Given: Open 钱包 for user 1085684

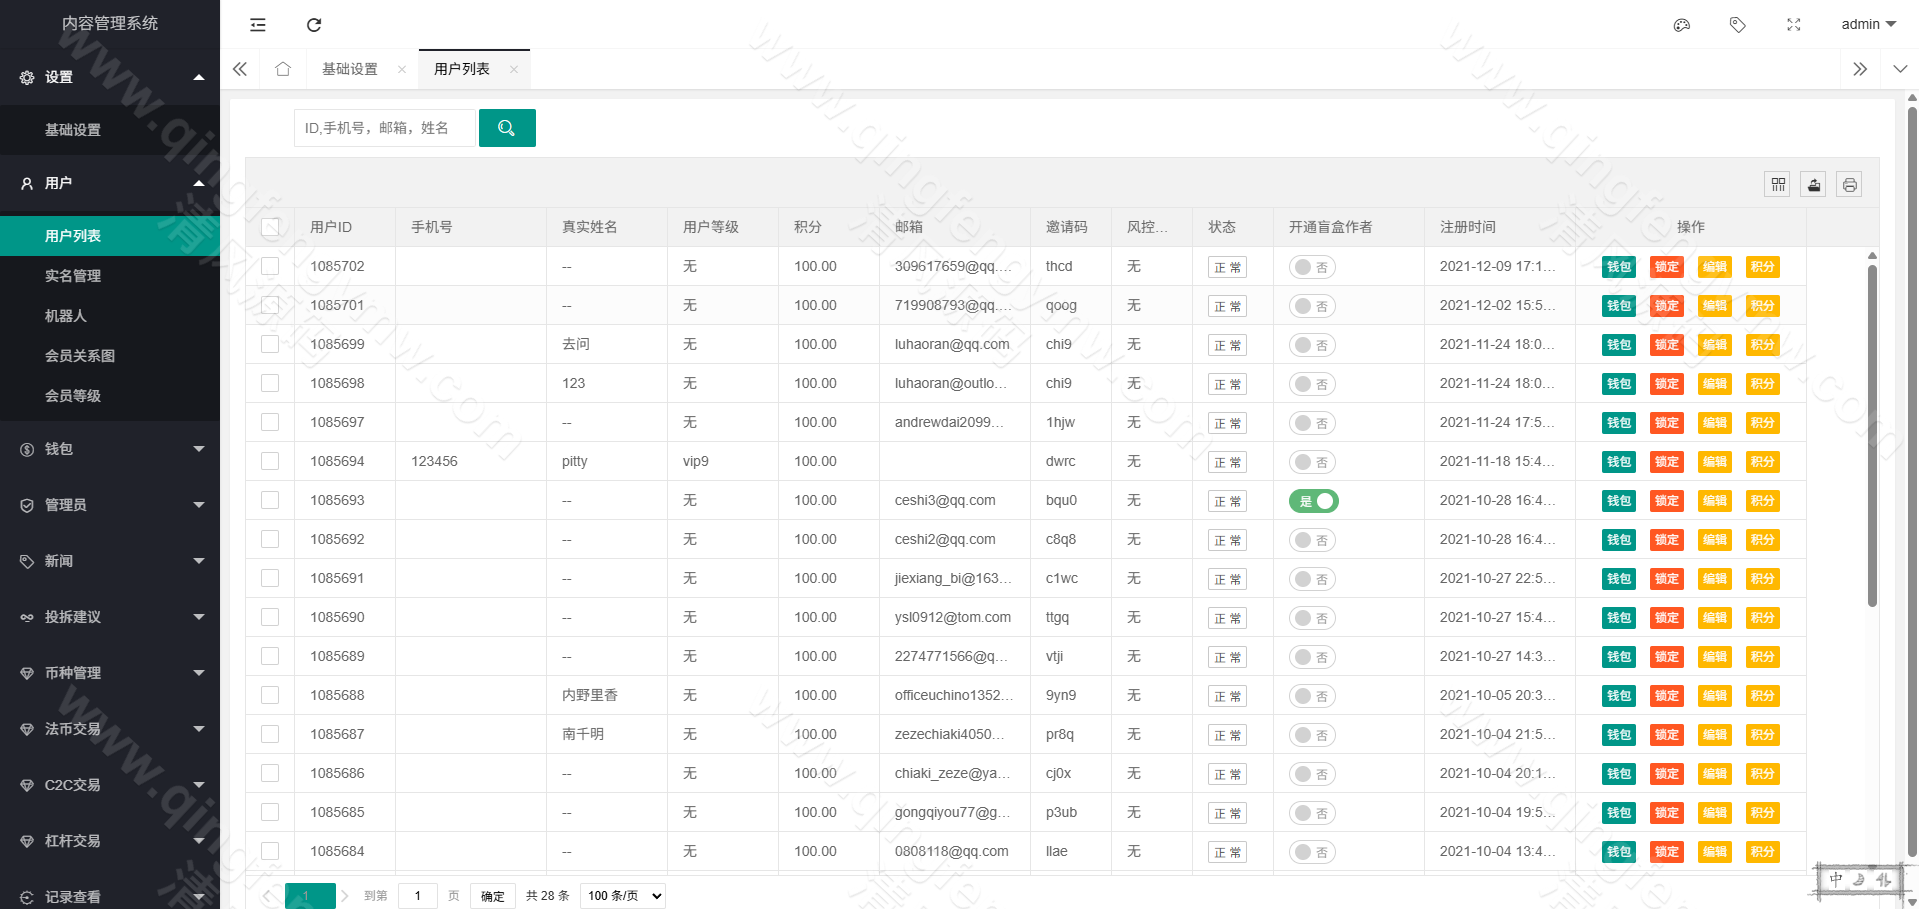Looking at the screenshot, I should [1619, 852].
